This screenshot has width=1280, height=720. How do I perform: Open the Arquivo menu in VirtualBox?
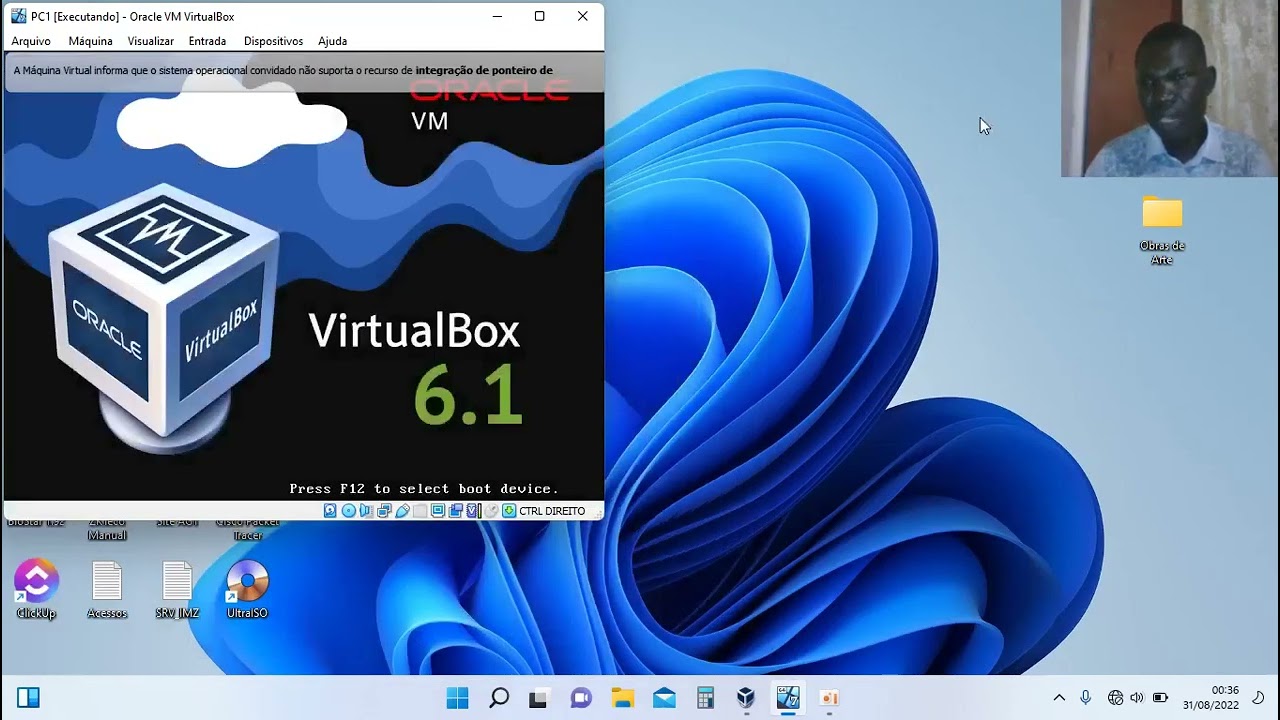click(x=31, y=41)
